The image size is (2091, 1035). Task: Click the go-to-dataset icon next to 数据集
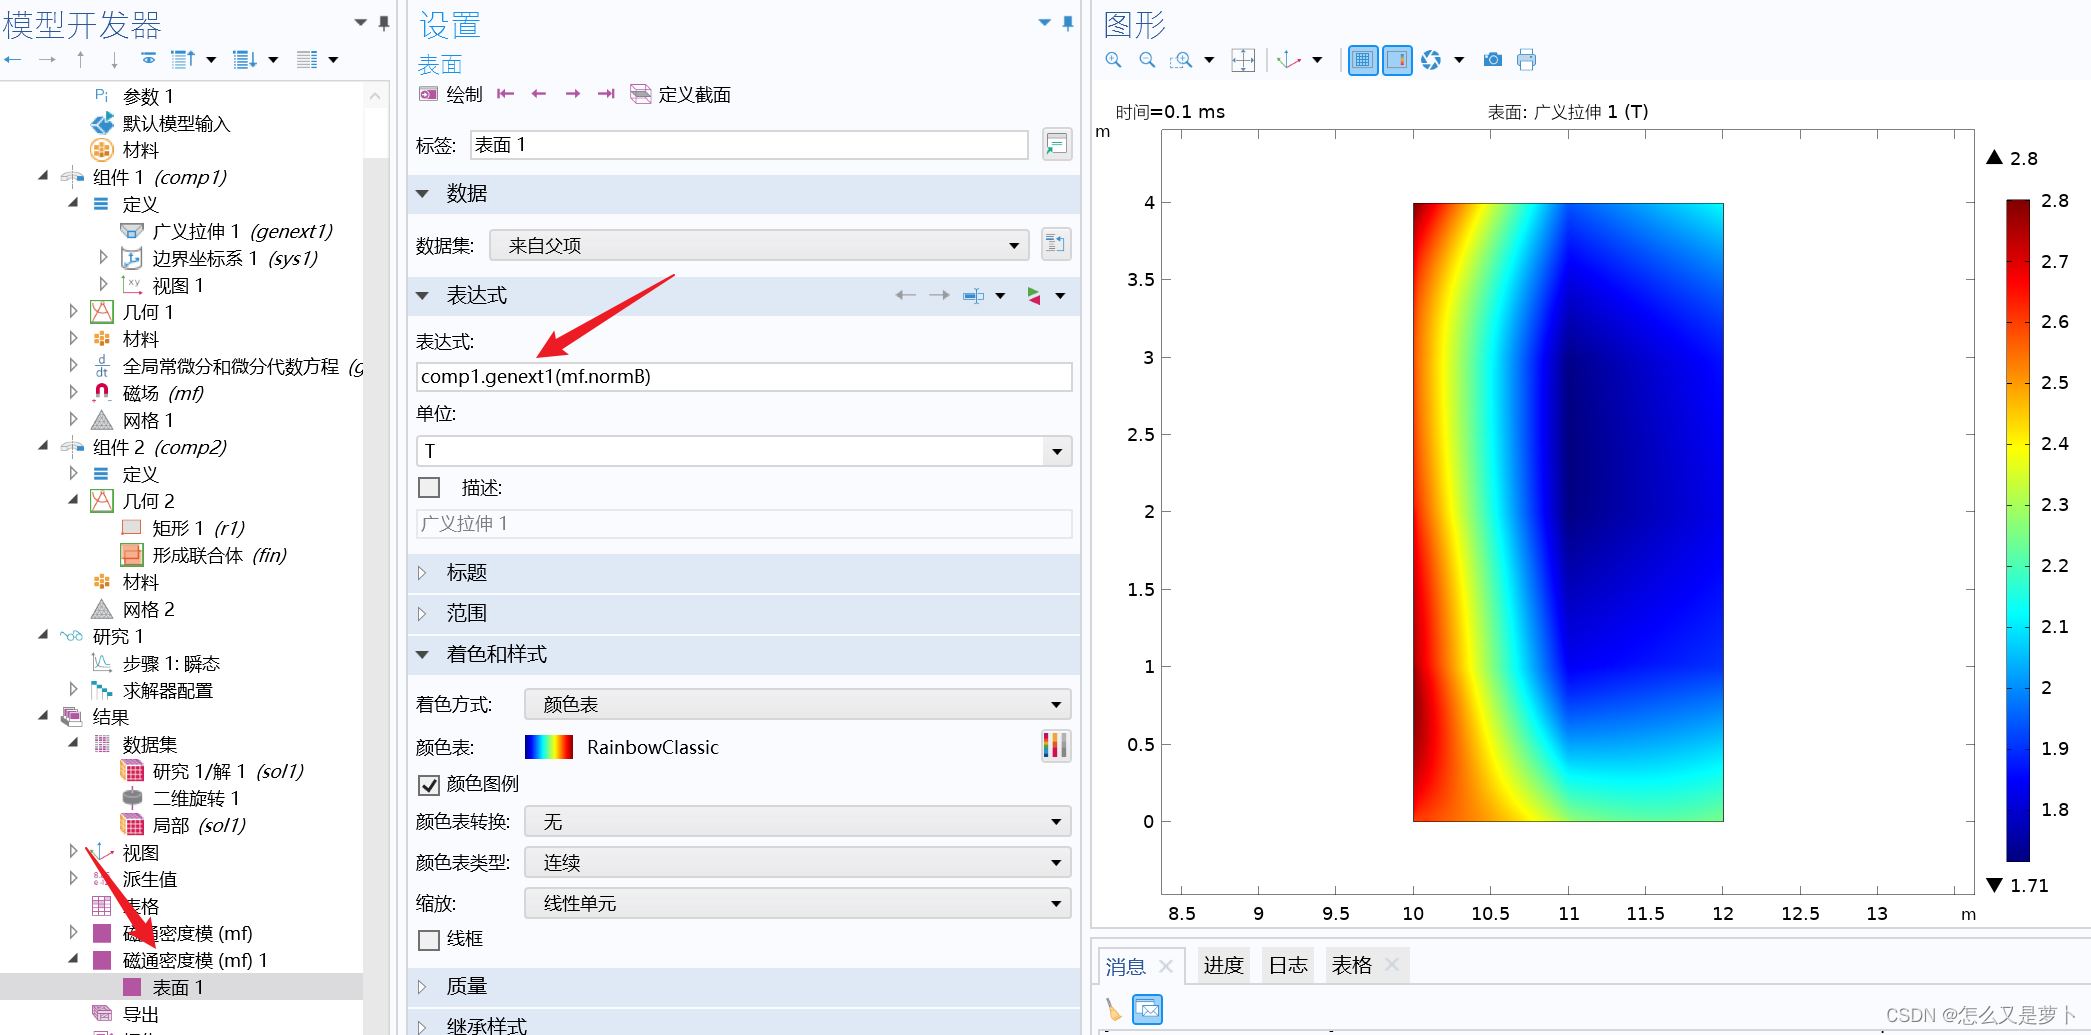(x=1055, y=244)
